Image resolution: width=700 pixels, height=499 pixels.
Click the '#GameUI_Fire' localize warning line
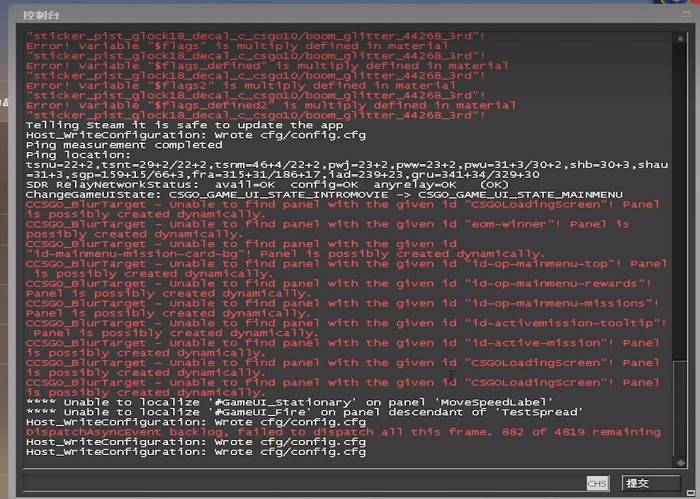[289, 412]
